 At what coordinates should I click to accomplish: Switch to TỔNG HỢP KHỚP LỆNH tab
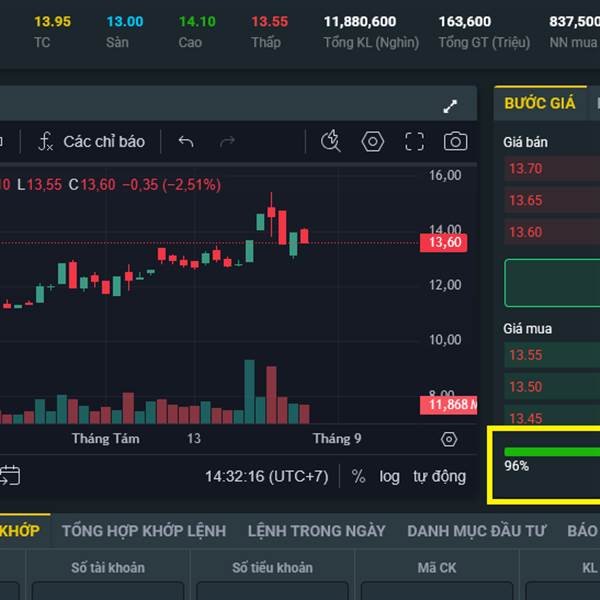click(x=144, y=531)
